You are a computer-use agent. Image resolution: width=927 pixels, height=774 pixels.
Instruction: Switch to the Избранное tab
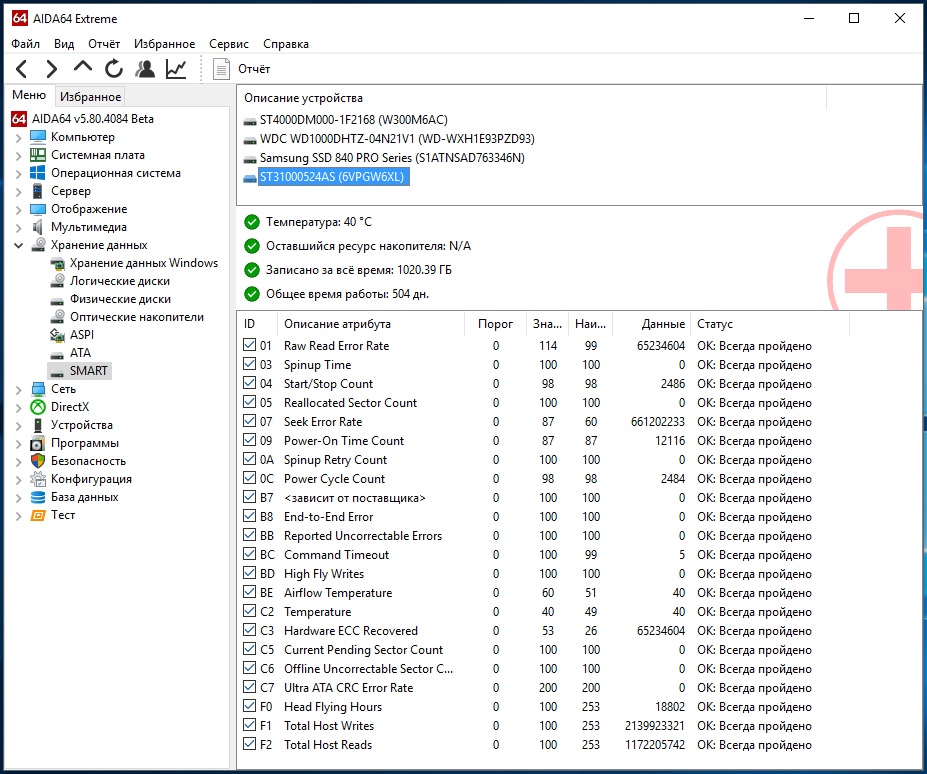coord(90,96)
